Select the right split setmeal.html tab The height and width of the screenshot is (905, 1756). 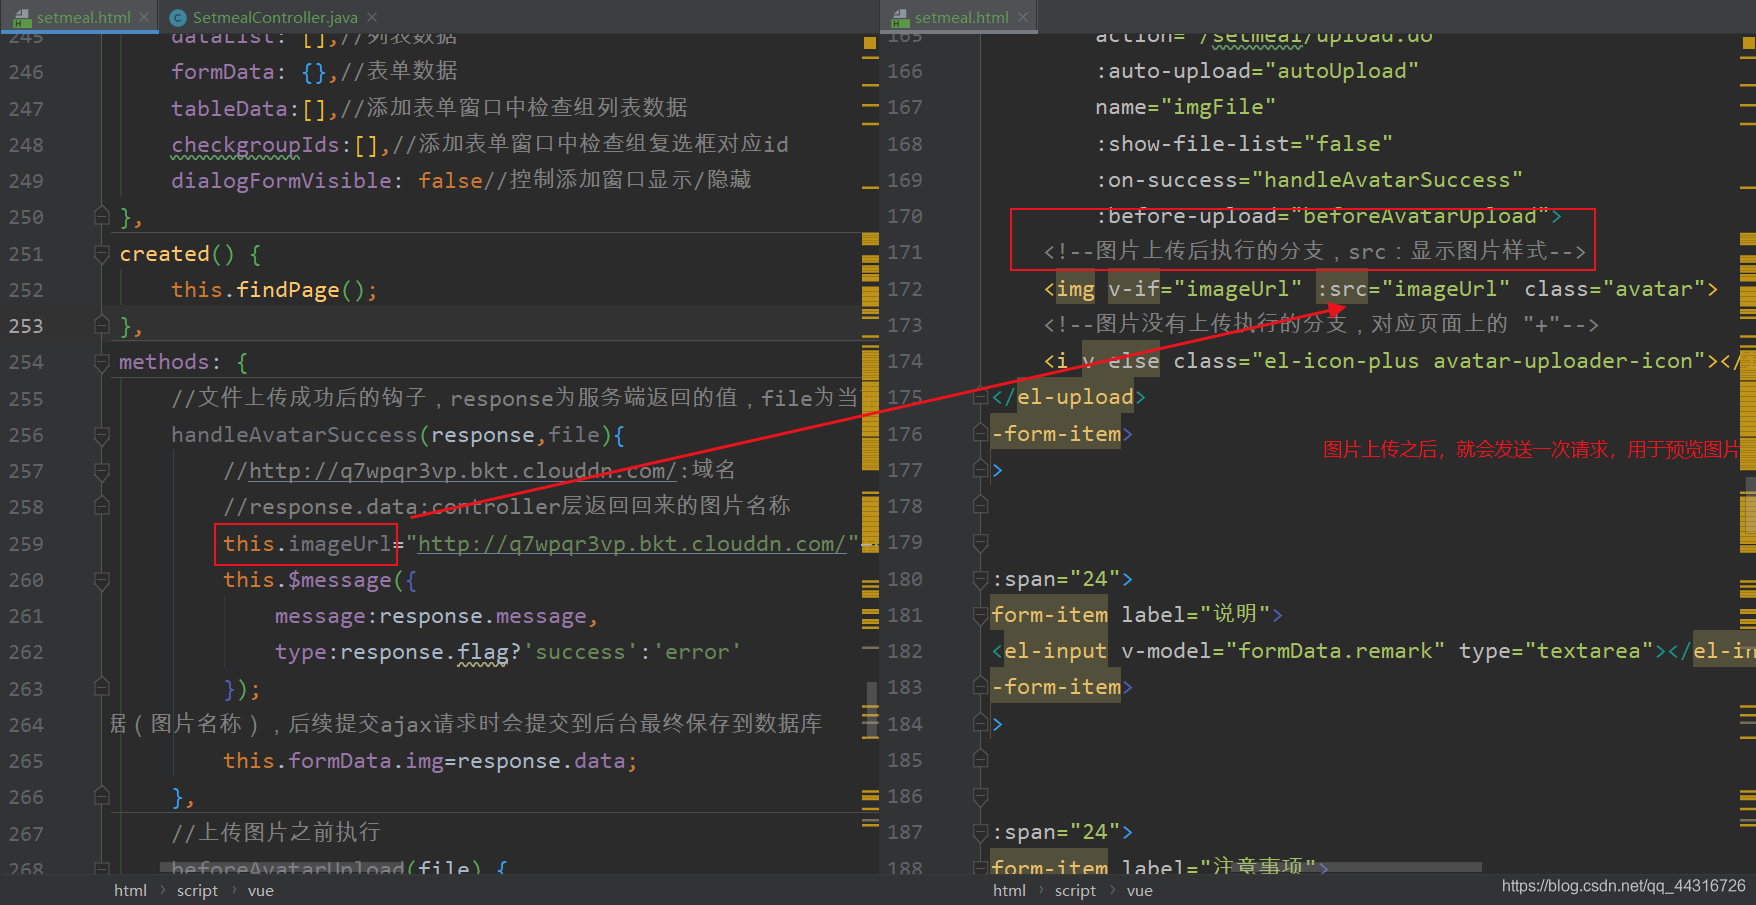click(960, 17)
